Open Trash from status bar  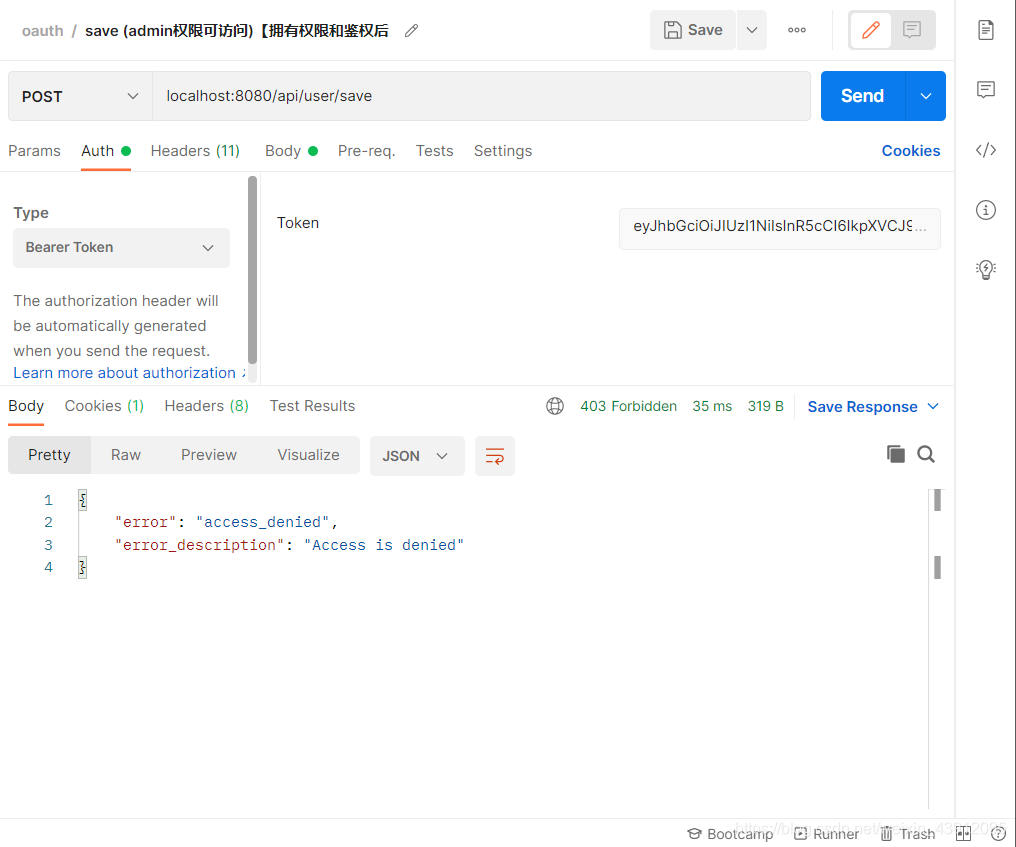tap(907, 833)
